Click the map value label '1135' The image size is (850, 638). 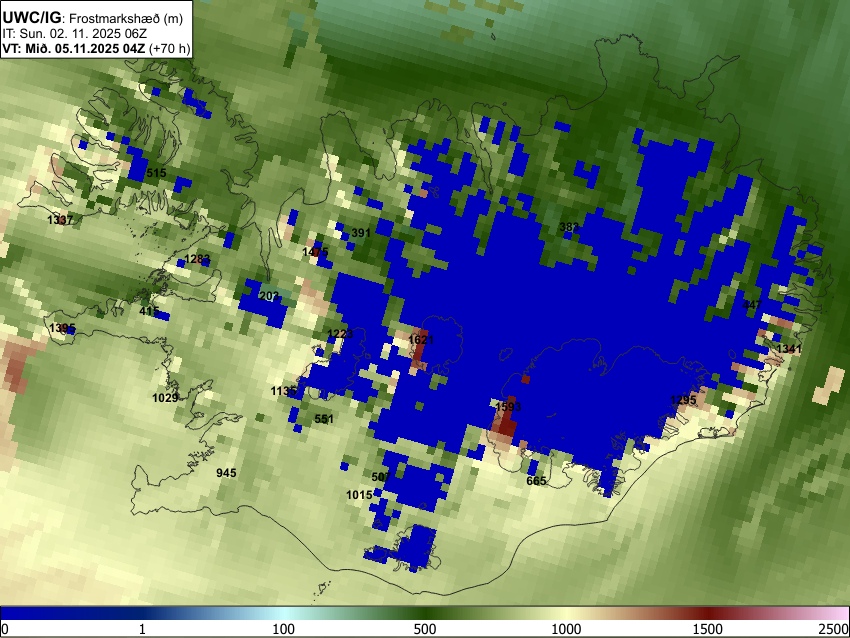click(x=284, y=391)
